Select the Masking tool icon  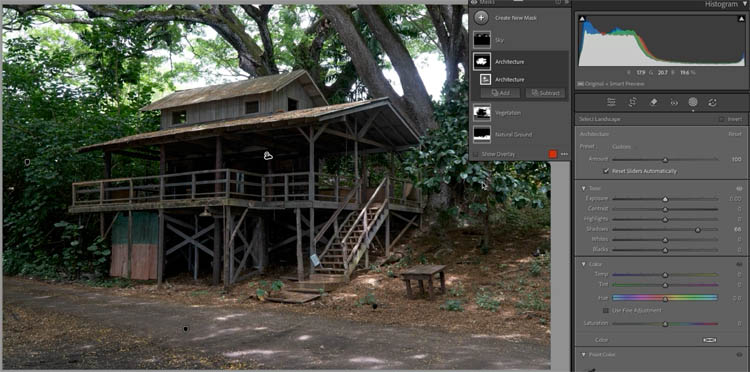tap(693, 102)
